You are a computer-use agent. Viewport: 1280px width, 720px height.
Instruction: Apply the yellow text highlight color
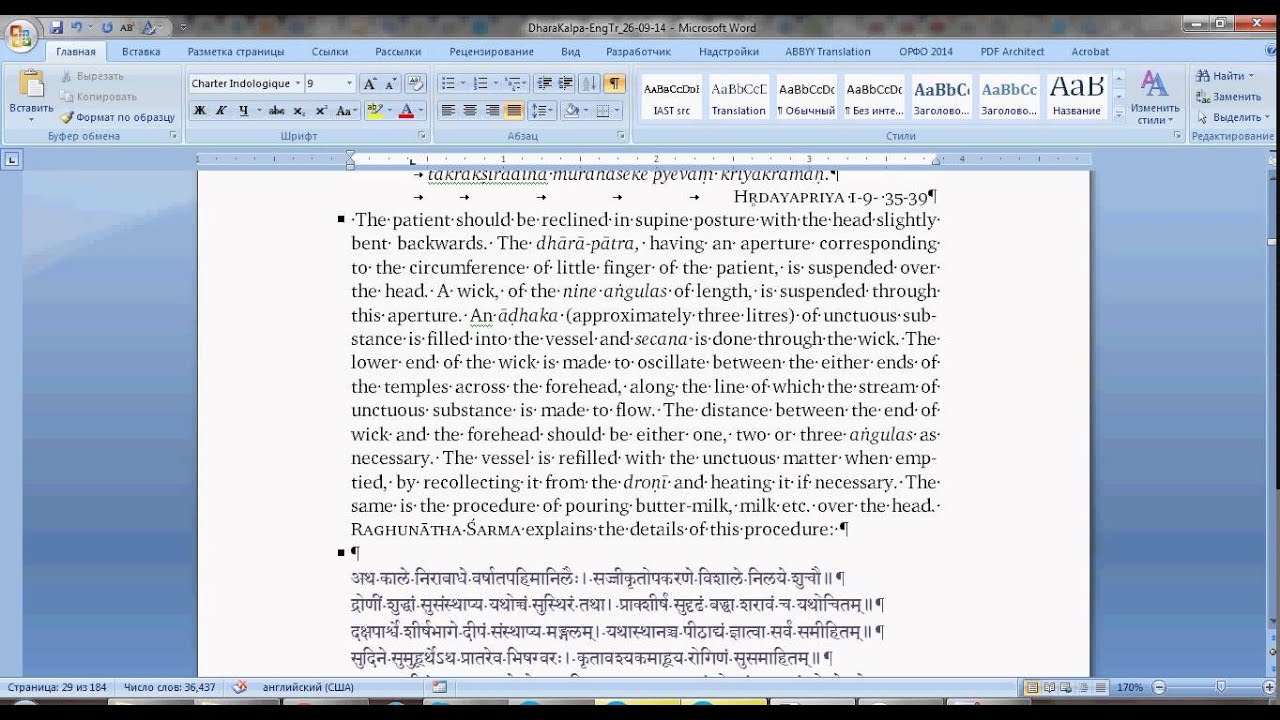[x=374, y=111]
